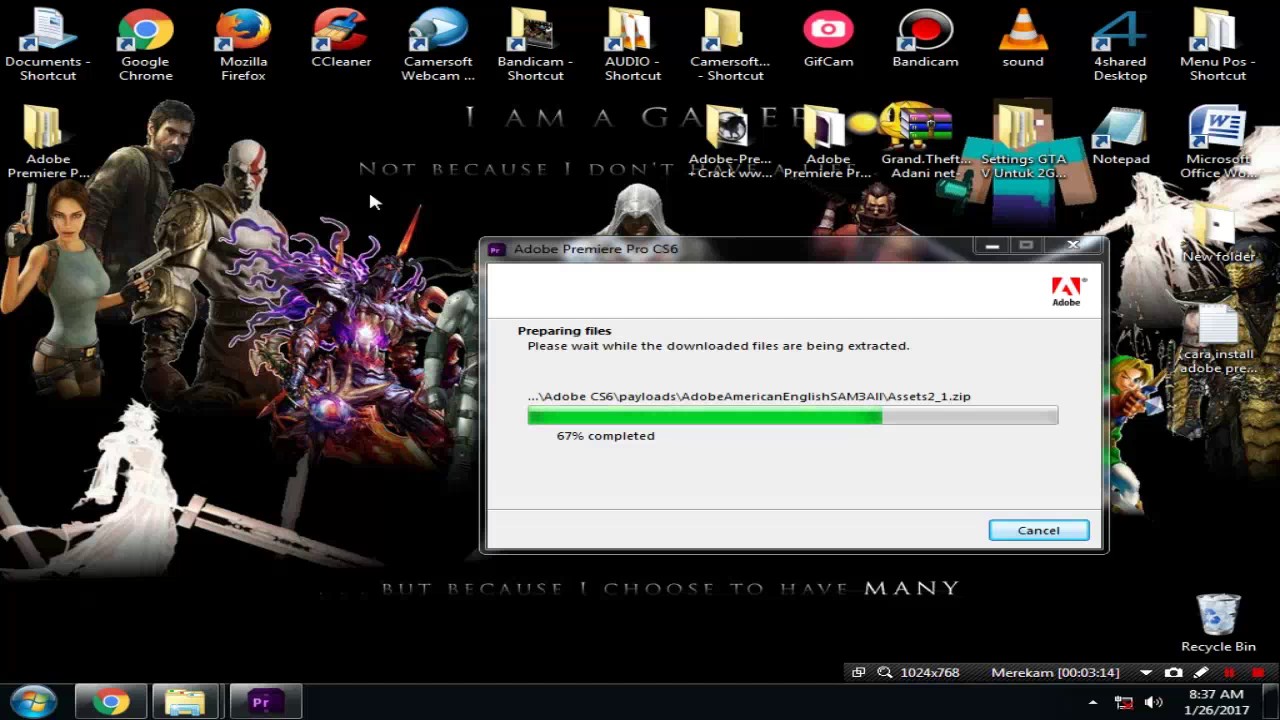The image size is (1280, 720).
Task: Open Documents shortcut on the desktop
Action: (47, 45)
